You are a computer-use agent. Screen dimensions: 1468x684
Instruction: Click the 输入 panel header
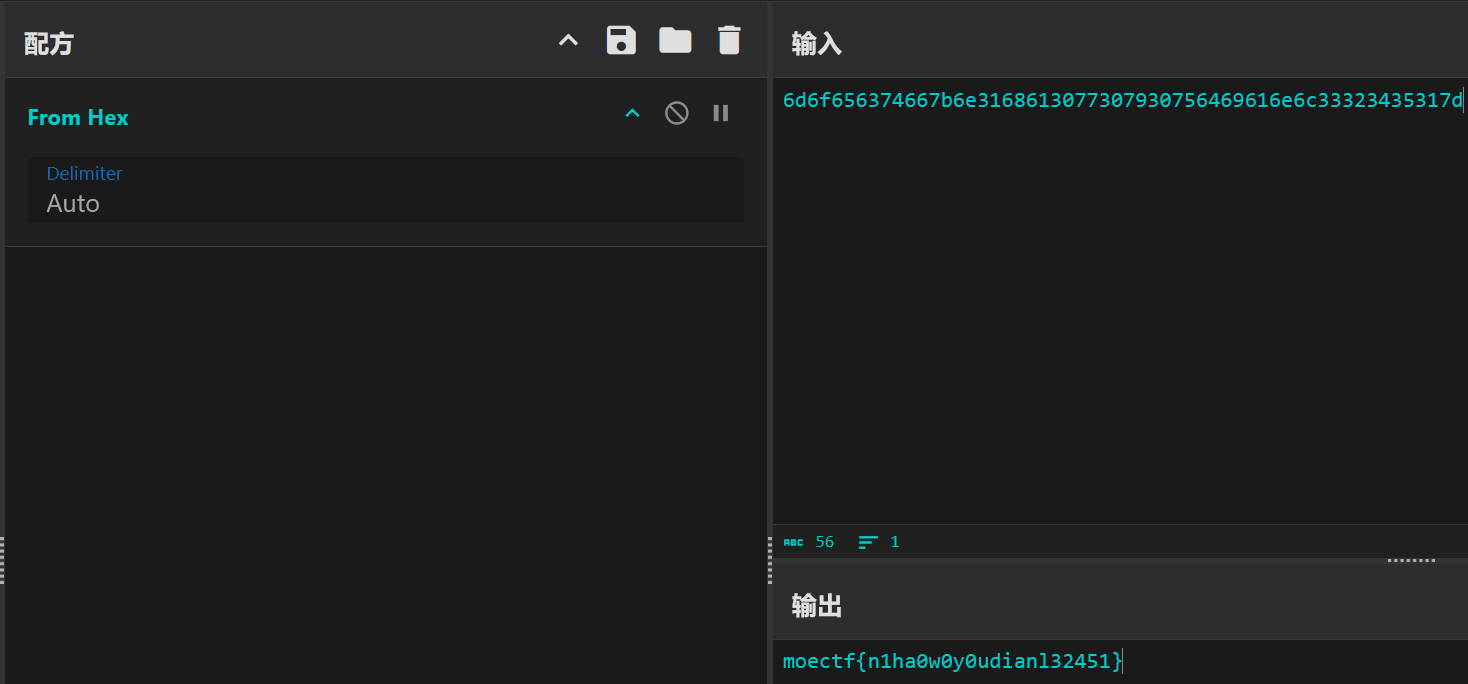click(x=817, y=43)
